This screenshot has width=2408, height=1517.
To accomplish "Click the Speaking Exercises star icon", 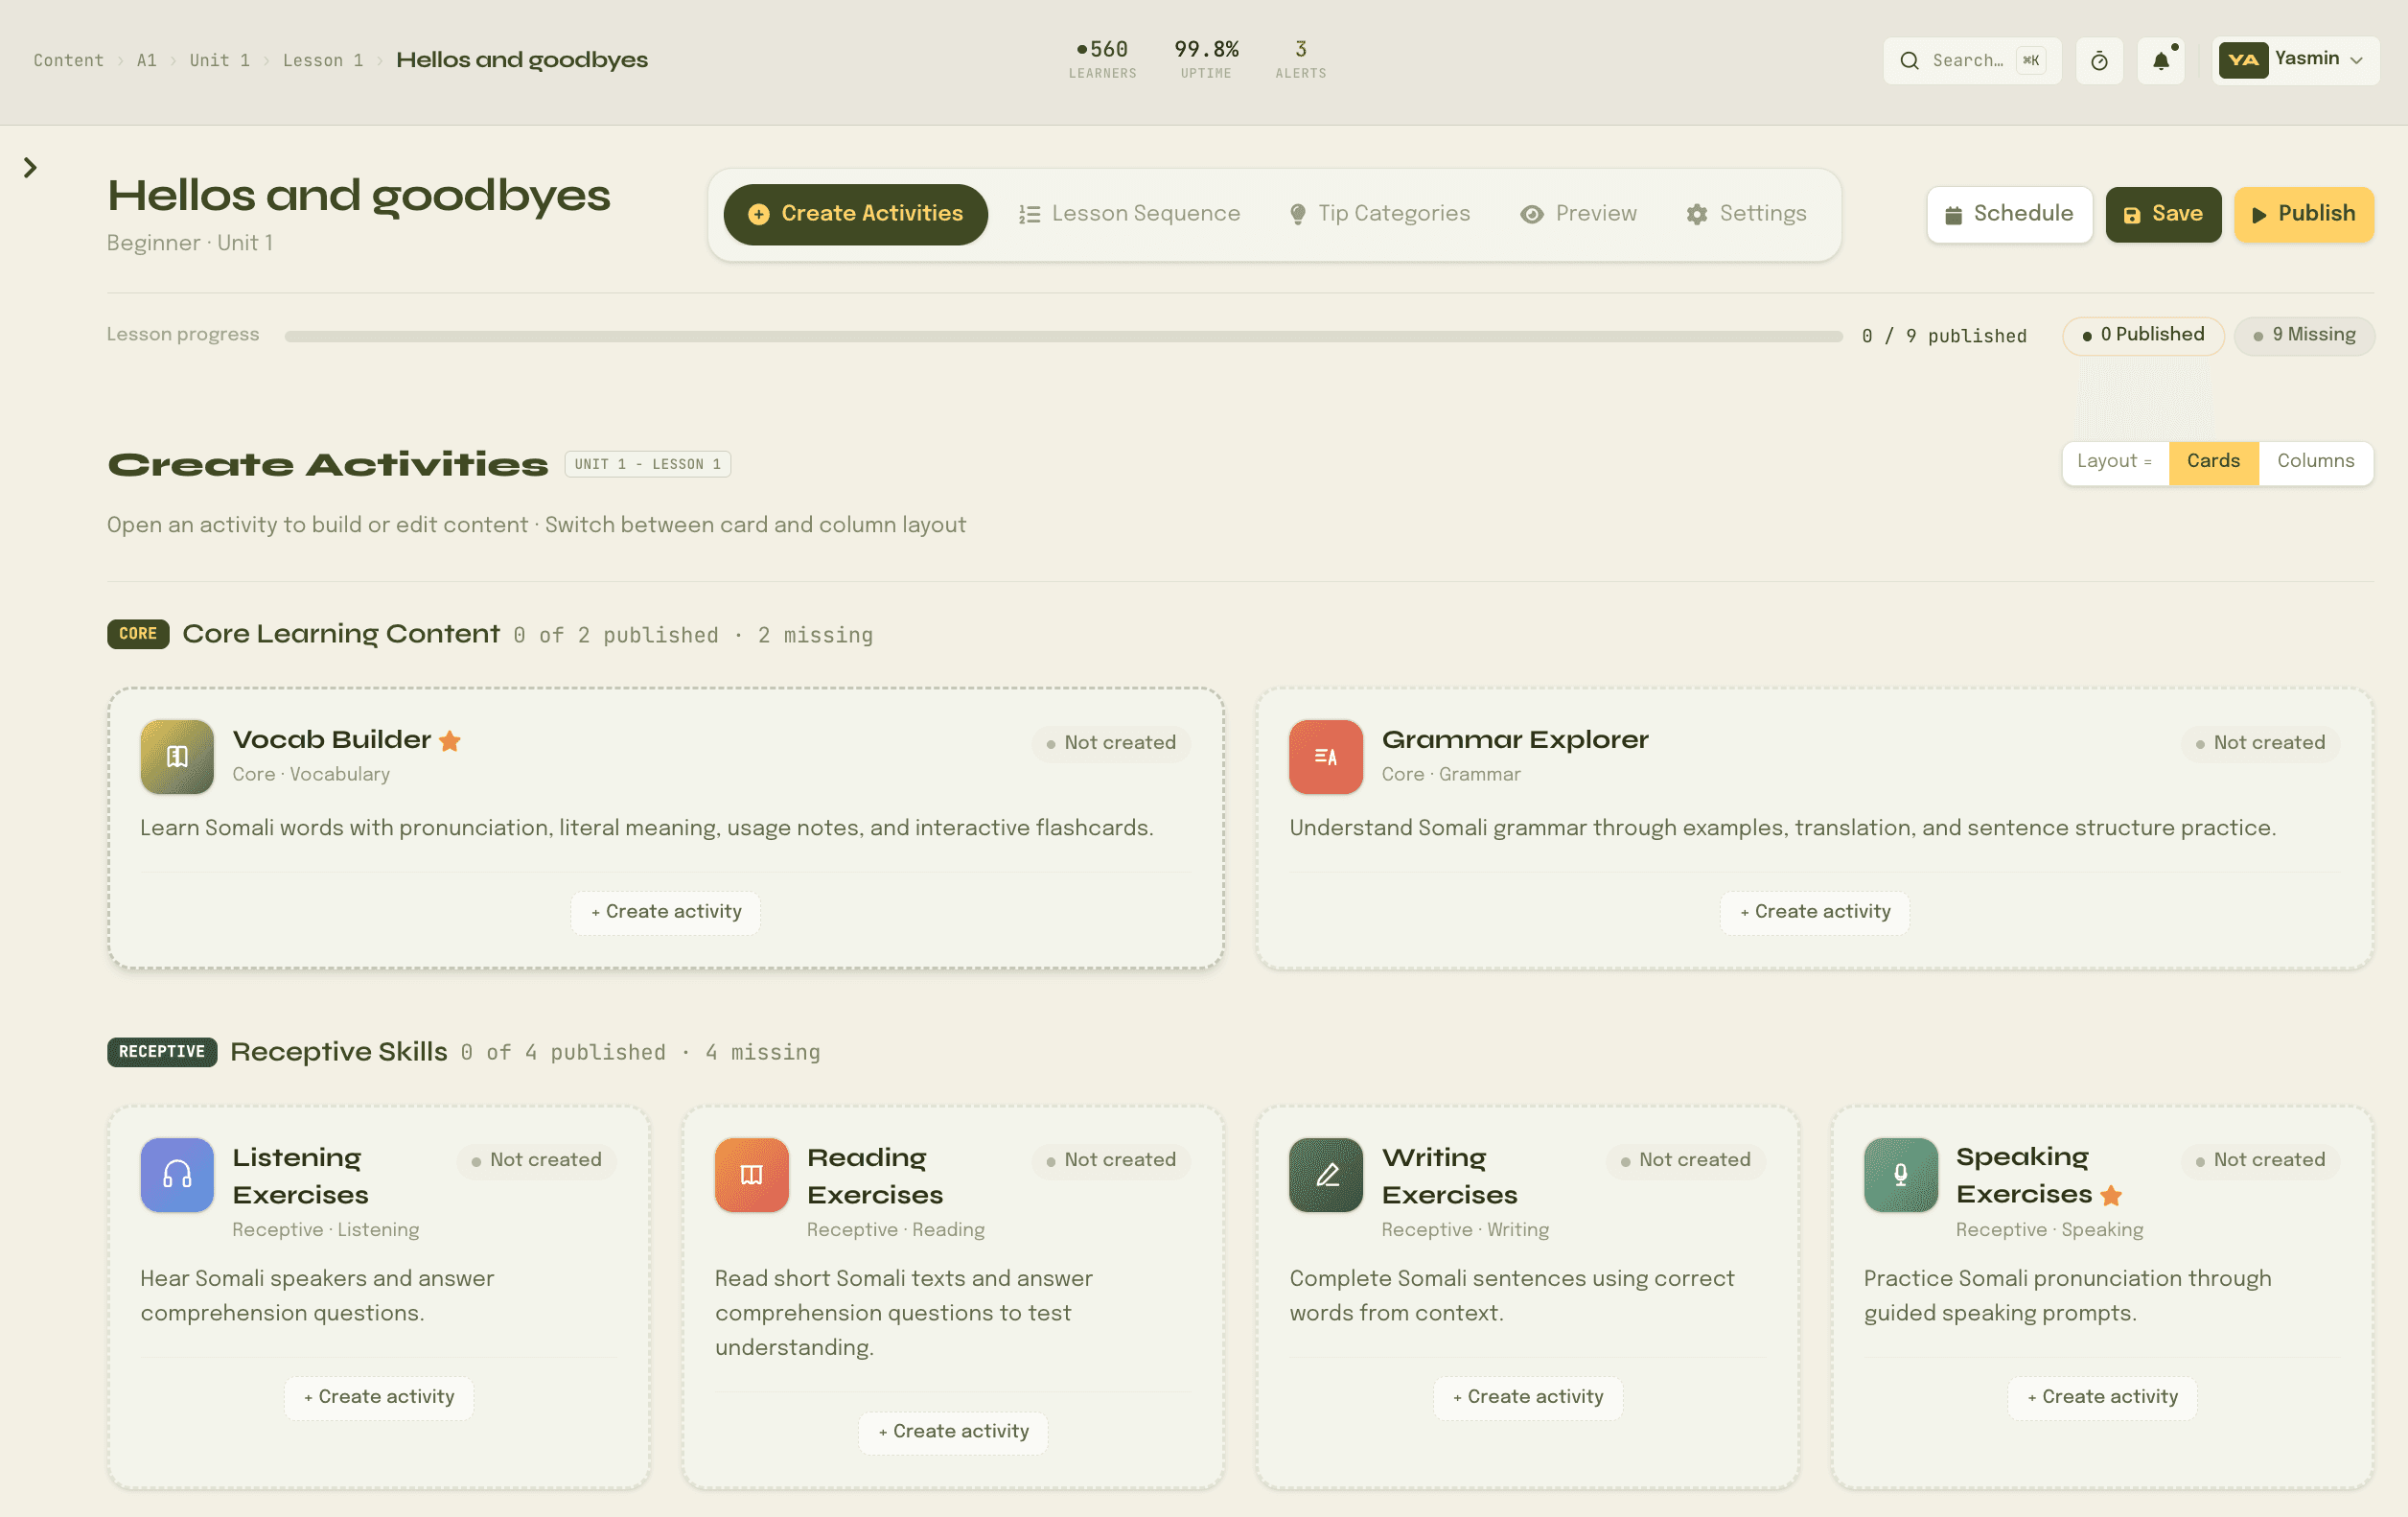I will click(2111, 1196).
